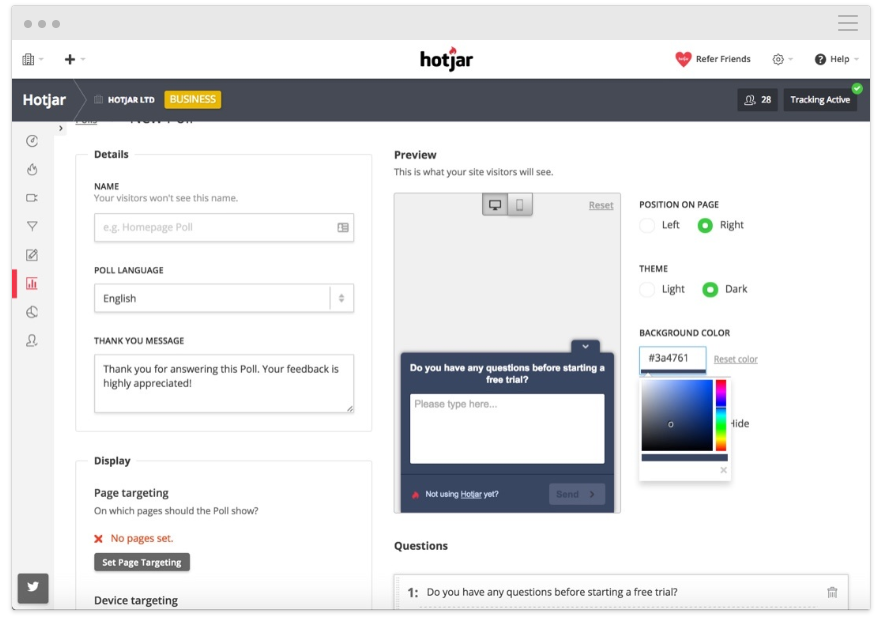Click the Tracking Active button
The image size is (880, 620).
tap(820, 100)
